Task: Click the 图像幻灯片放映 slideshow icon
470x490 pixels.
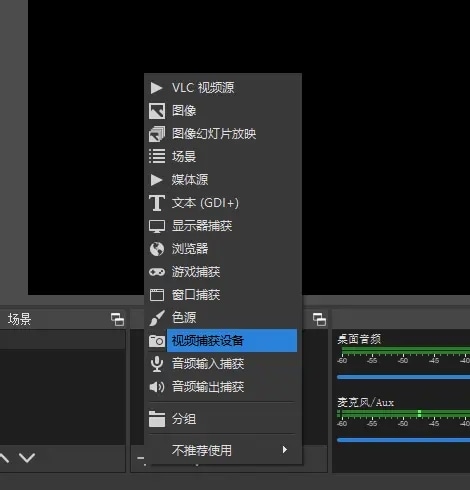Action: [x=157, y=134]
